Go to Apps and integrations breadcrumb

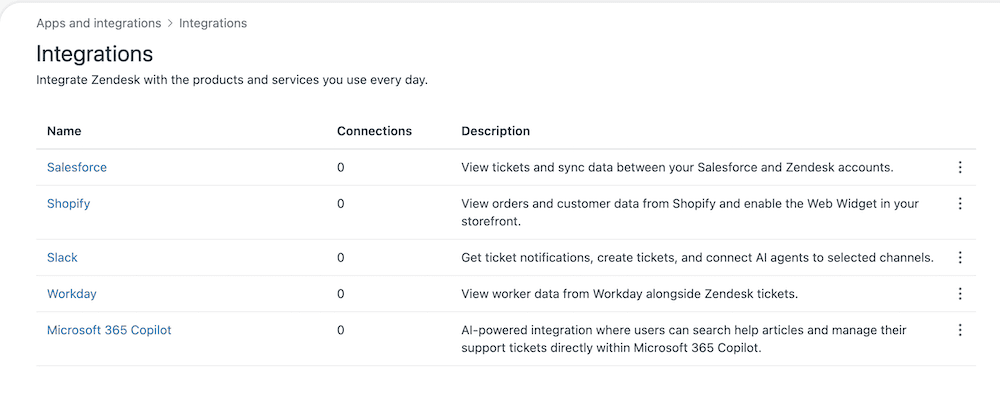[x=99, y=24]
